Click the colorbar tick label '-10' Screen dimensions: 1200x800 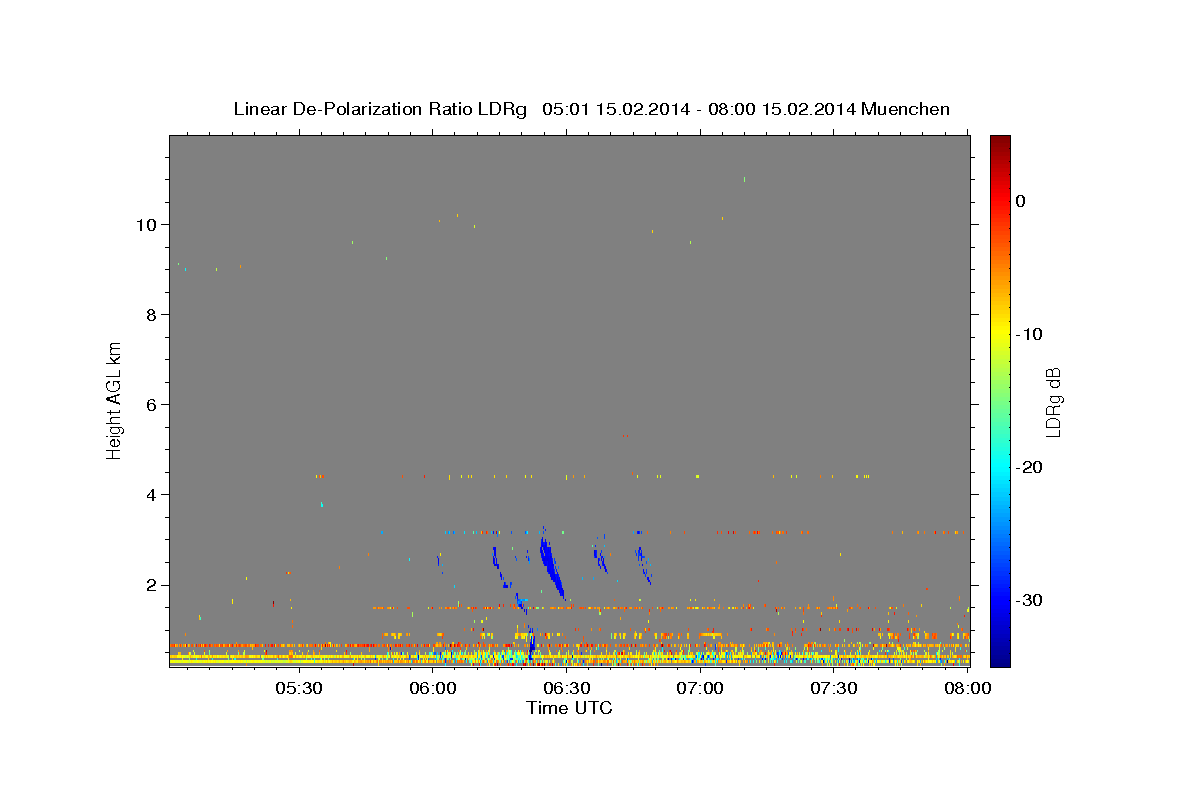[1030, 334]
